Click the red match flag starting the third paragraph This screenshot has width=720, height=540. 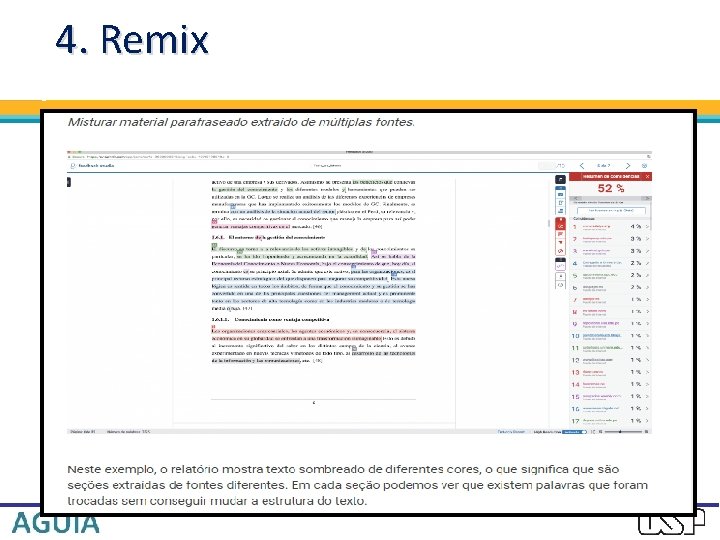[213, 326]
